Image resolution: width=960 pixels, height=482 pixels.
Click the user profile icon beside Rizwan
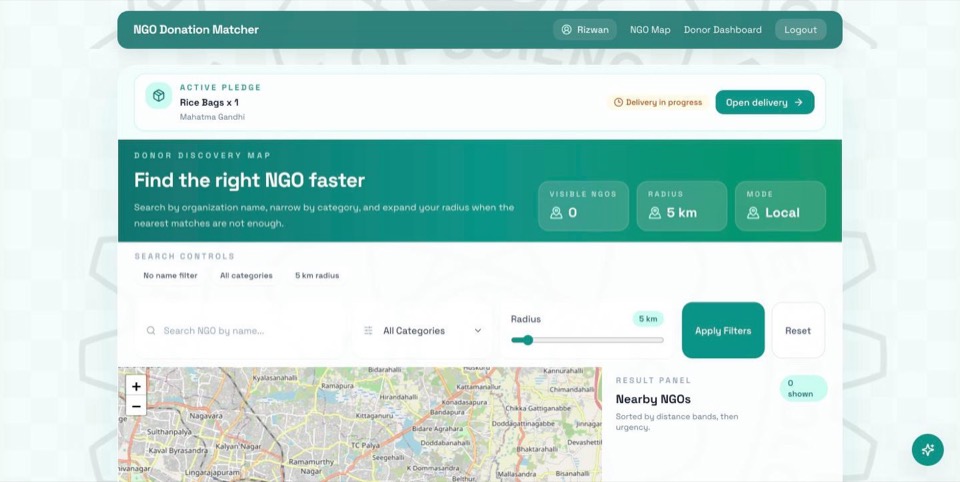[566, 29]
